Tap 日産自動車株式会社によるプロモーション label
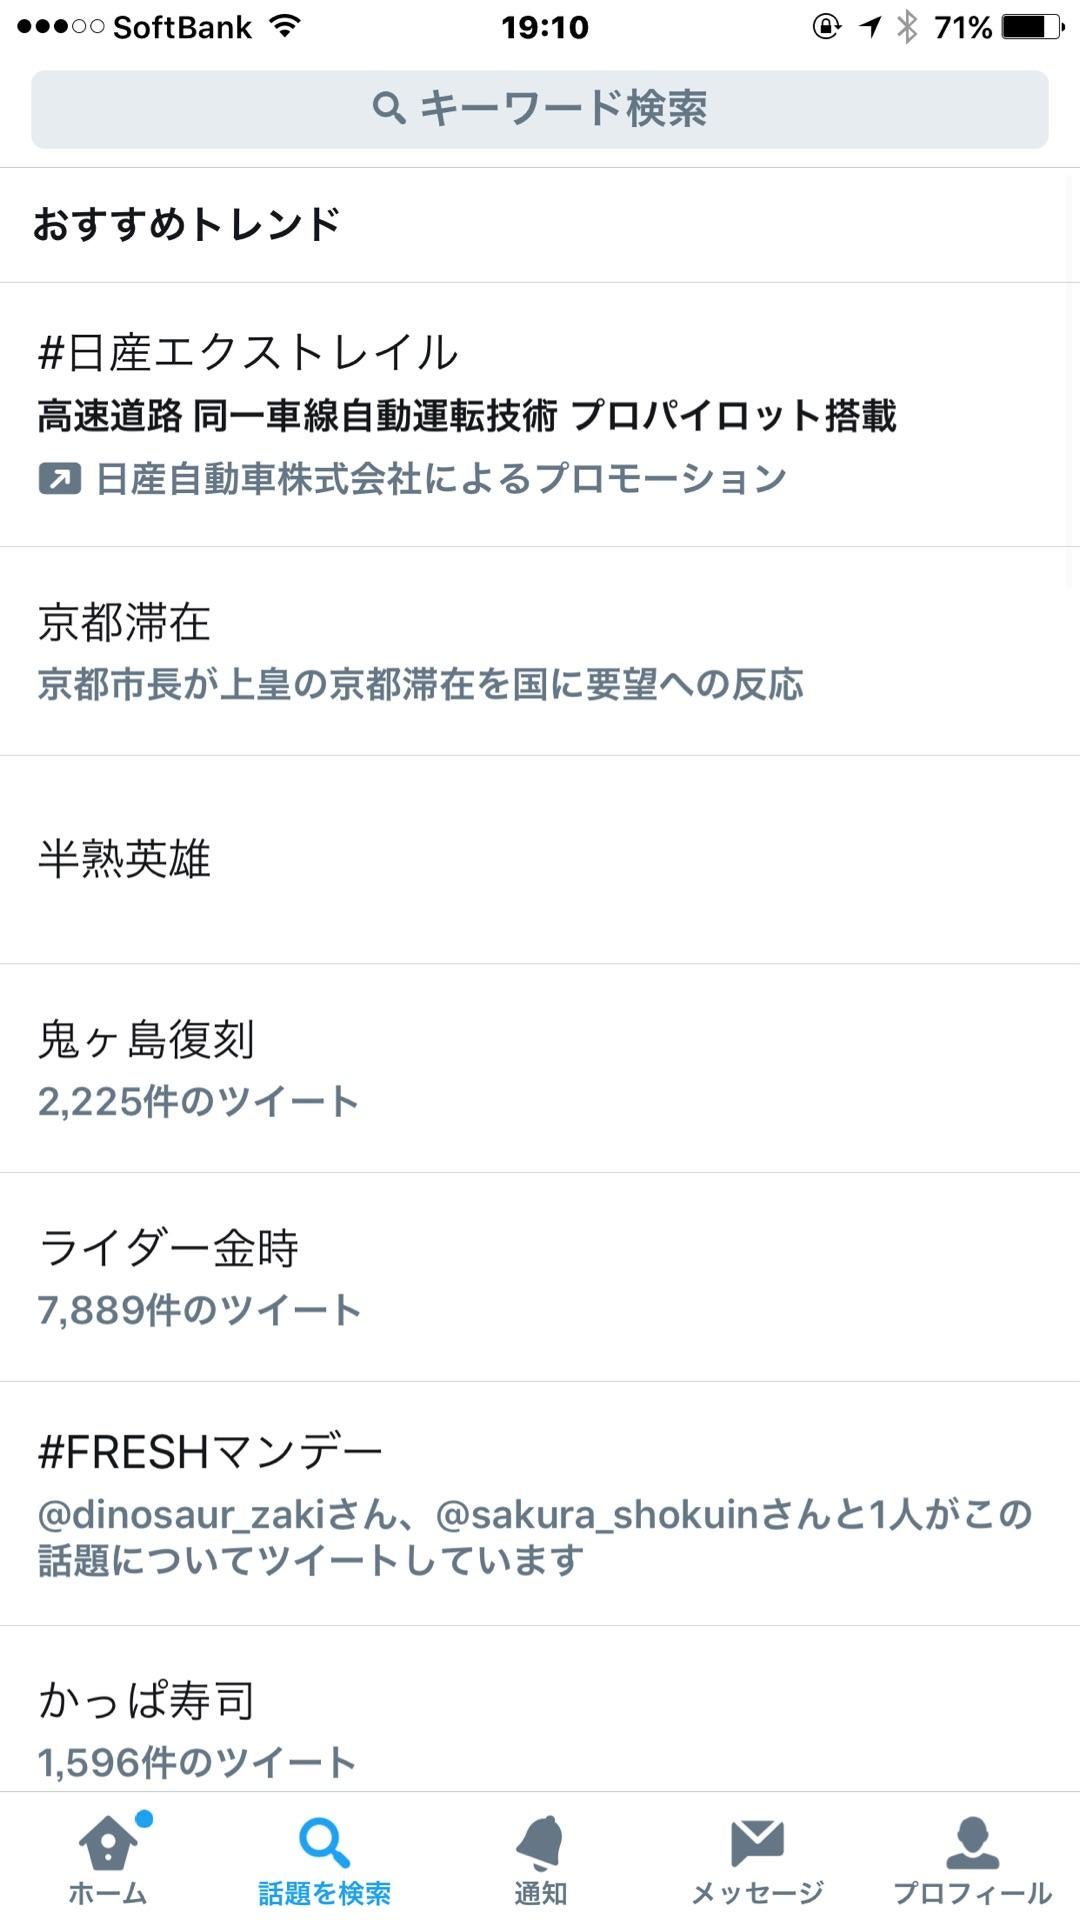 pos(441,479)
